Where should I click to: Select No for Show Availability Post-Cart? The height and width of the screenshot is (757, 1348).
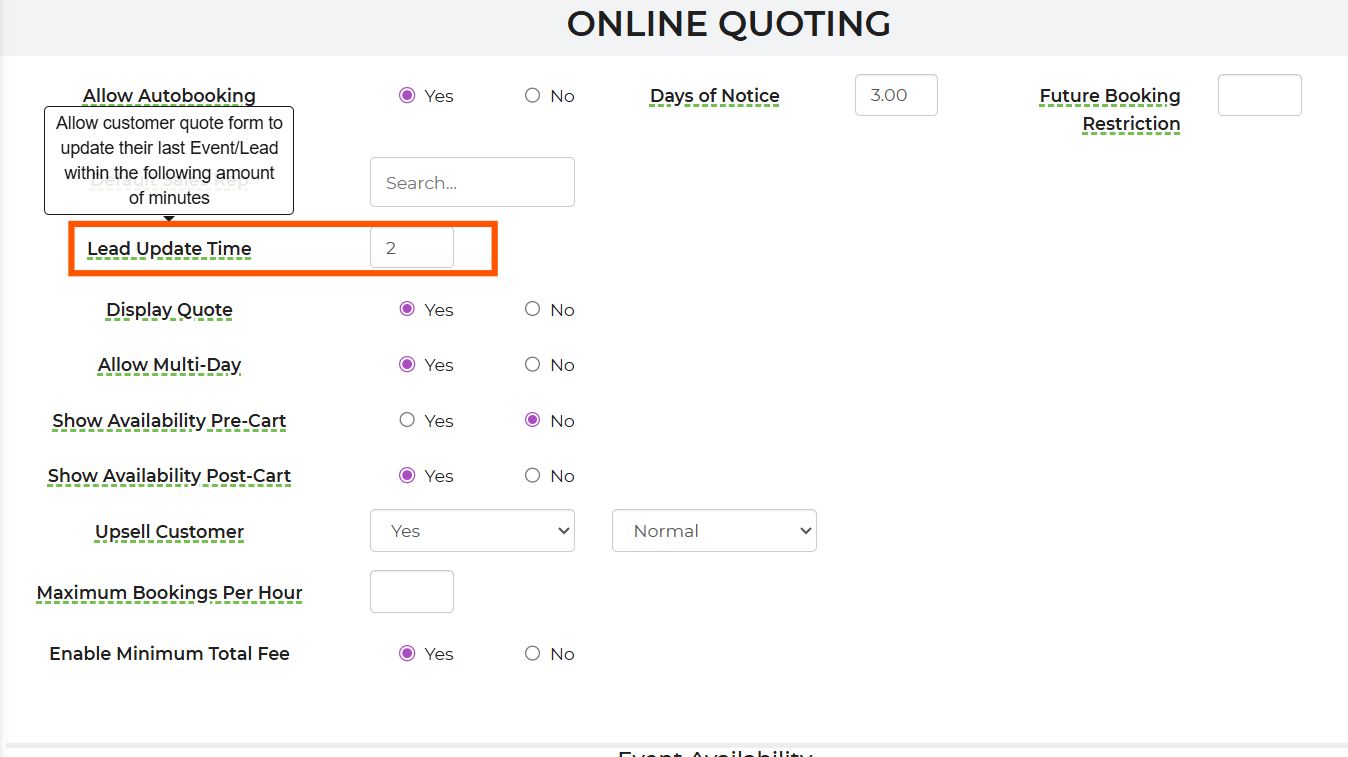tap(532, 476)
